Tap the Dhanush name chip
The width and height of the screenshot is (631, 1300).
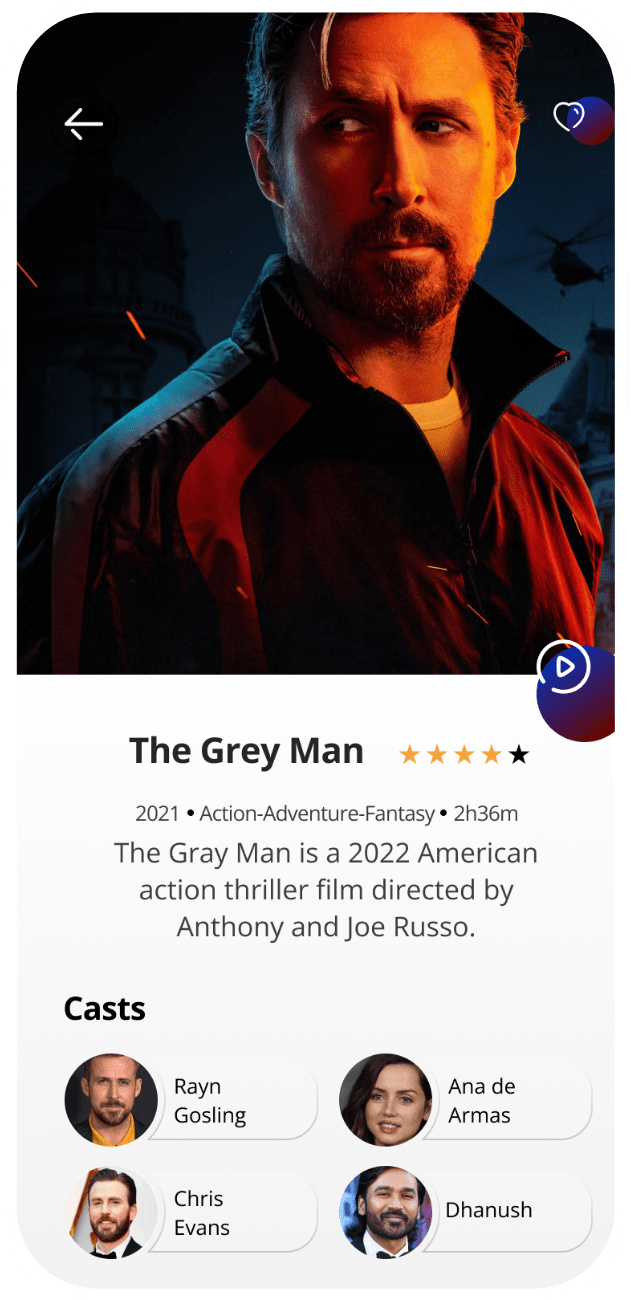point(510,1212)
